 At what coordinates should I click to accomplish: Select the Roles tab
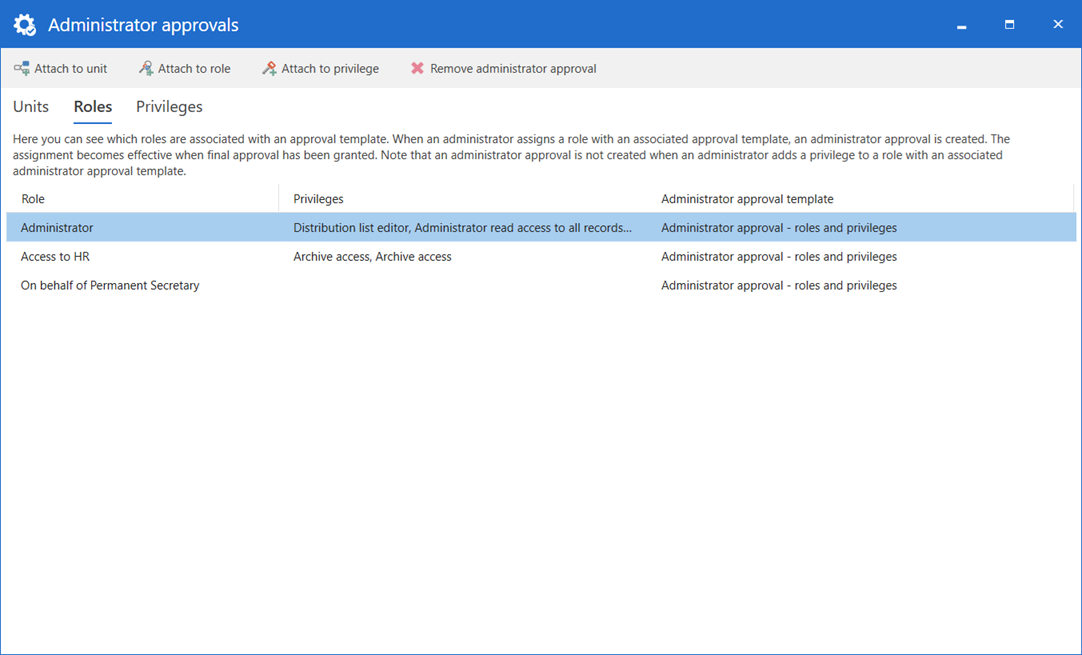tap(92, 106)
